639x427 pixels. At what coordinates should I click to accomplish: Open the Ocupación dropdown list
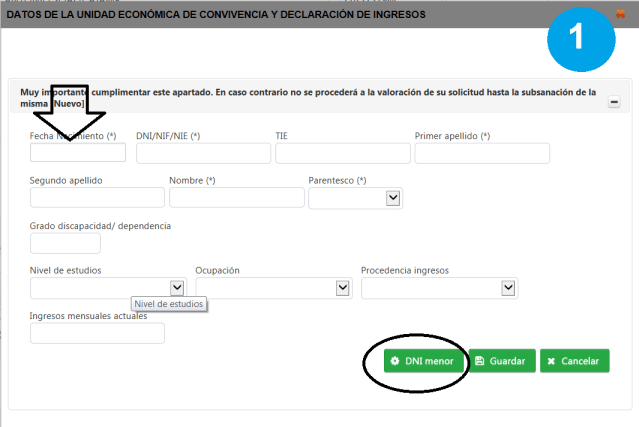point(273,288)
